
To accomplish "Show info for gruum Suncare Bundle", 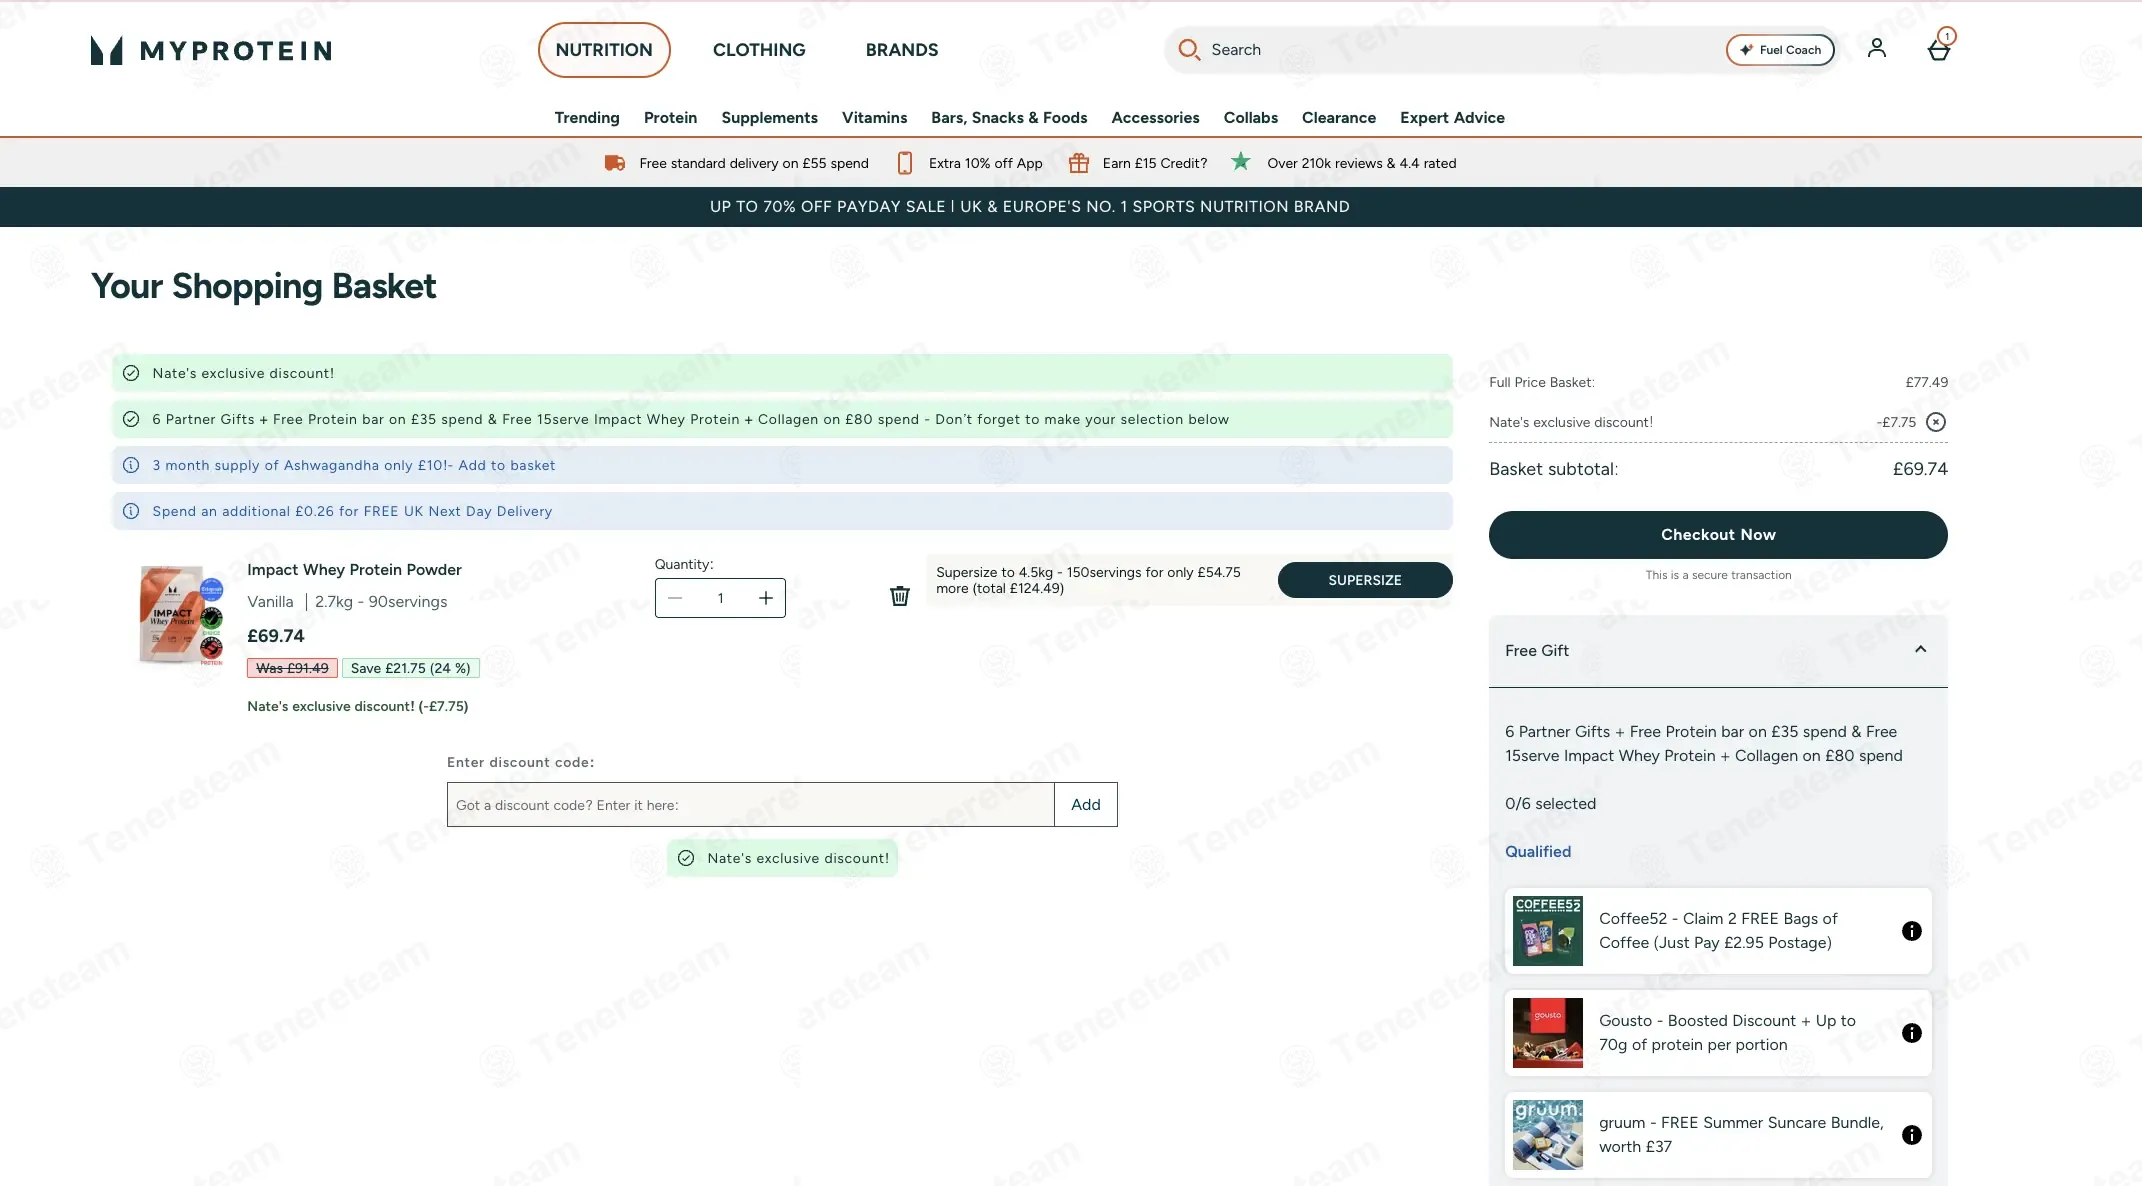I will click(x=1911, y=1135).
